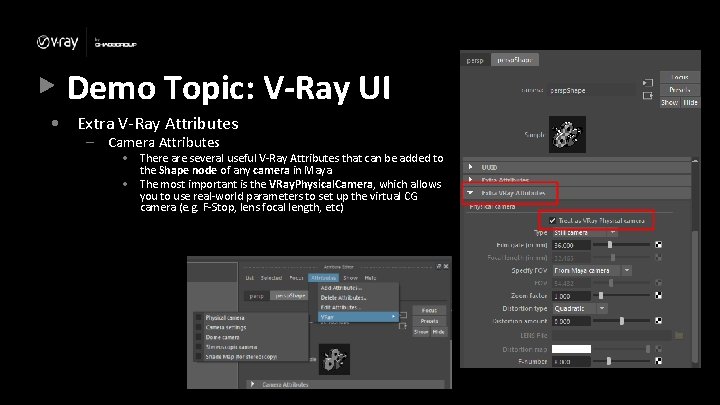Screen dimensions: 720x405
Task: Switch to persp tab in large panel
Action: (475, 60)
